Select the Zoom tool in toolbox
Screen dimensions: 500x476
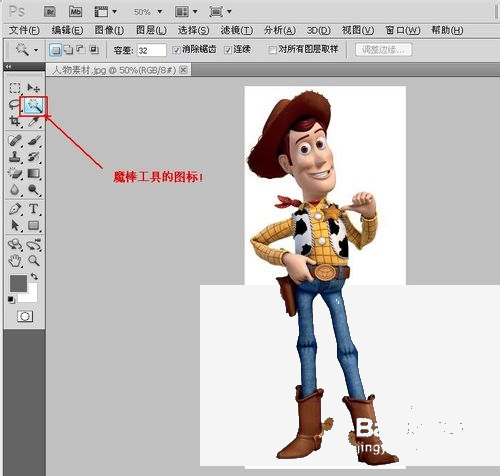[x=34, y=261]
